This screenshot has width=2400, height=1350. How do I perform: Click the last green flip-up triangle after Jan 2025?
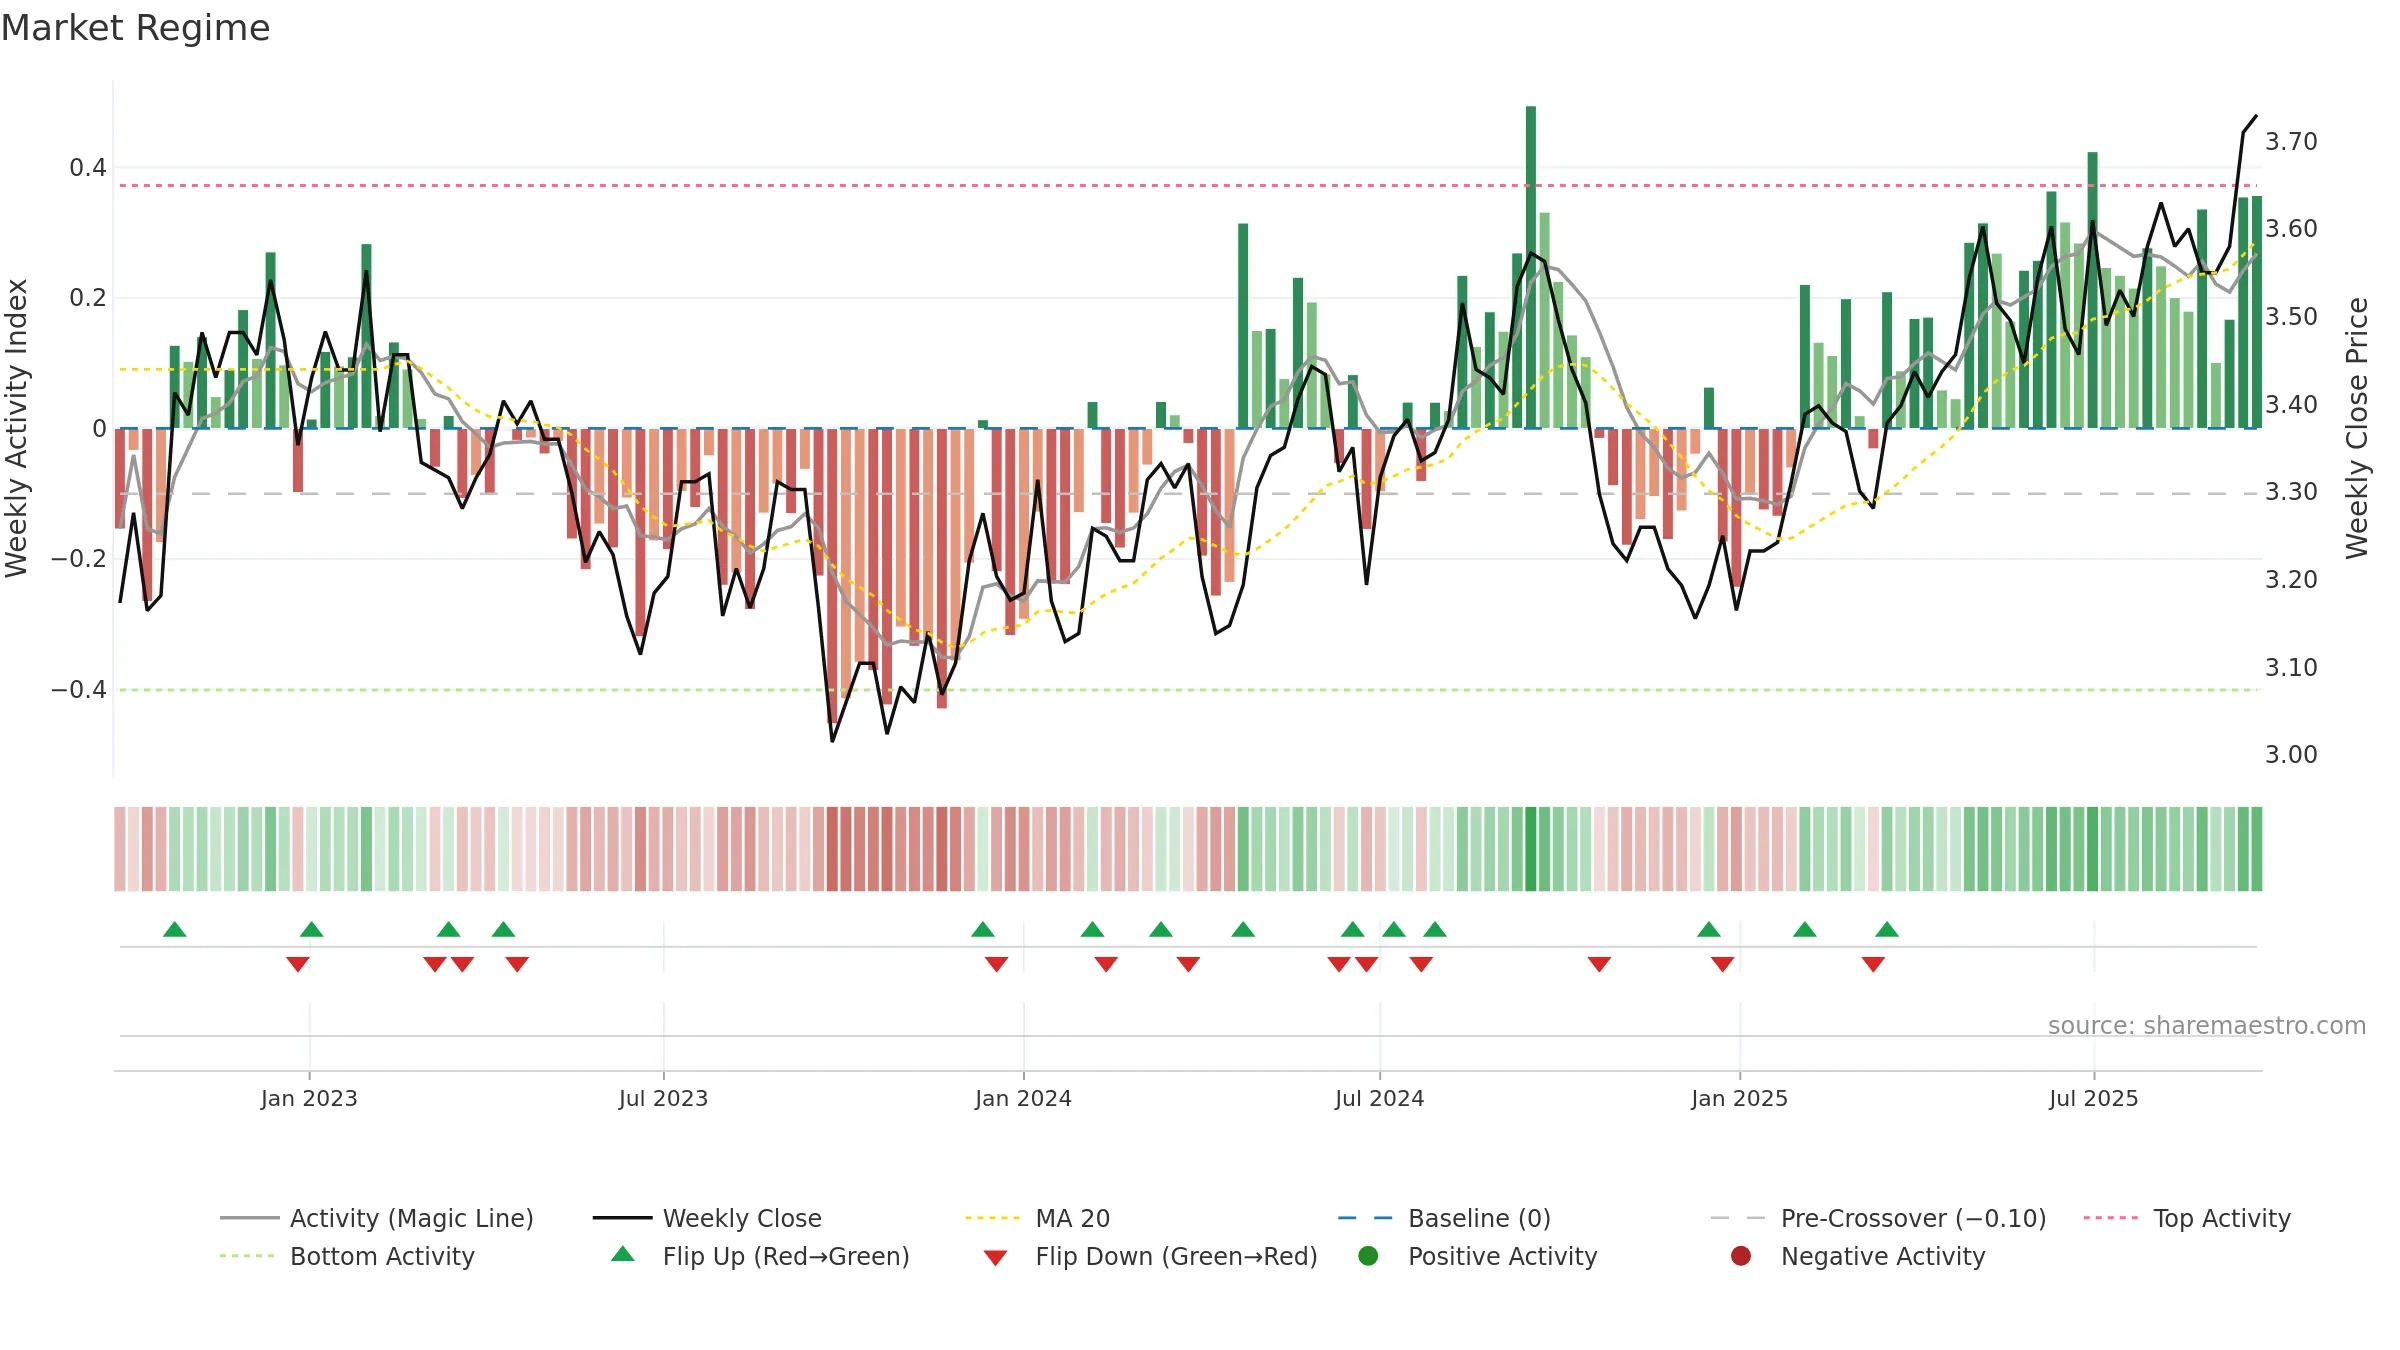pyautogui.click(x=1887, y=929)
